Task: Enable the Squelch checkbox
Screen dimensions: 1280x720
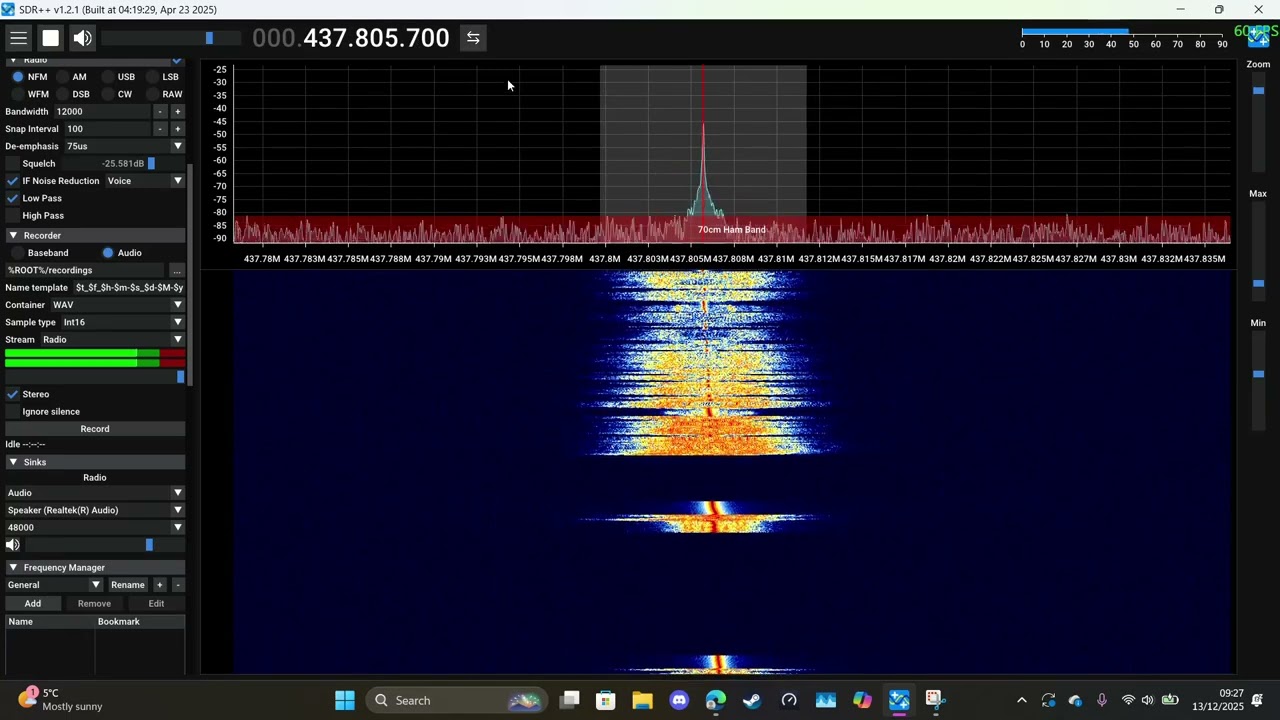Action: [13, 164]
